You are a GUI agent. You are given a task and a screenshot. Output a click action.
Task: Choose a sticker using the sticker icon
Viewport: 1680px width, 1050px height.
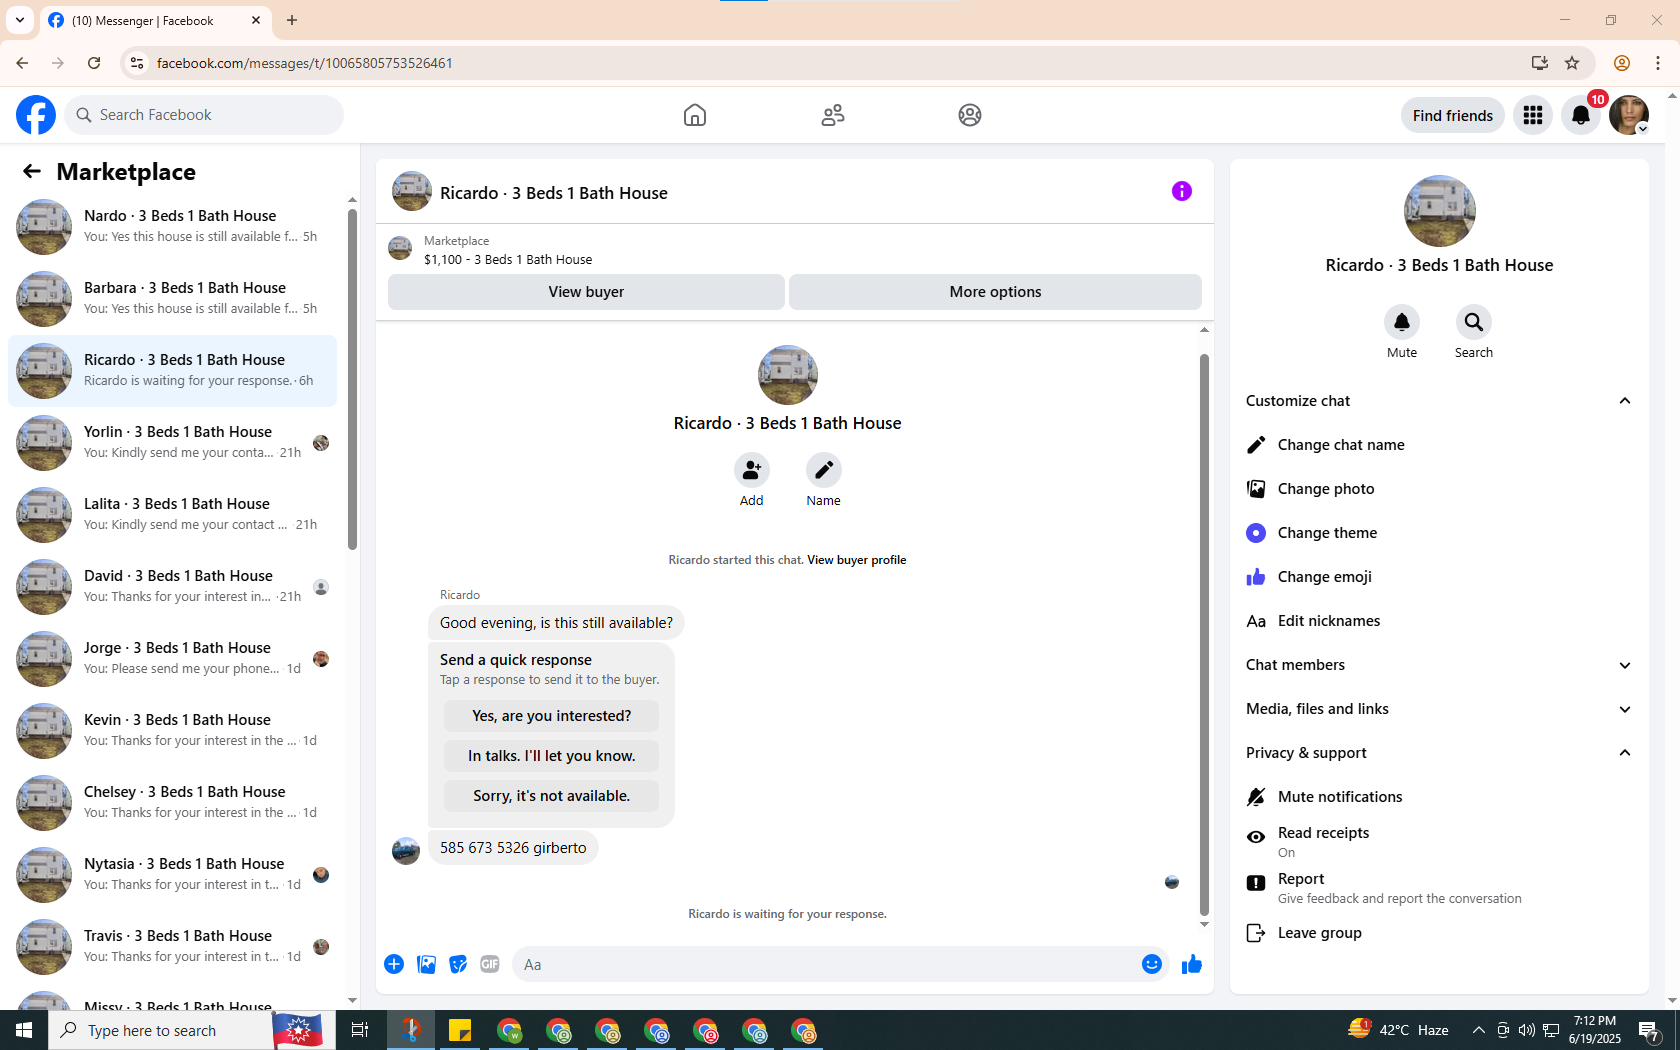tap(458, 964)
